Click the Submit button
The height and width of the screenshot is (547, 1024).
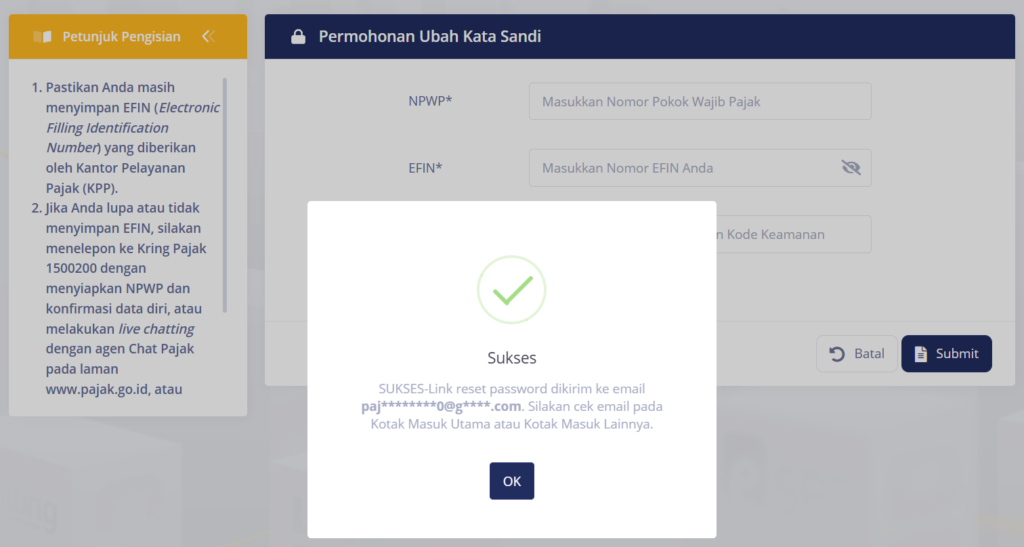coord(946,353)
